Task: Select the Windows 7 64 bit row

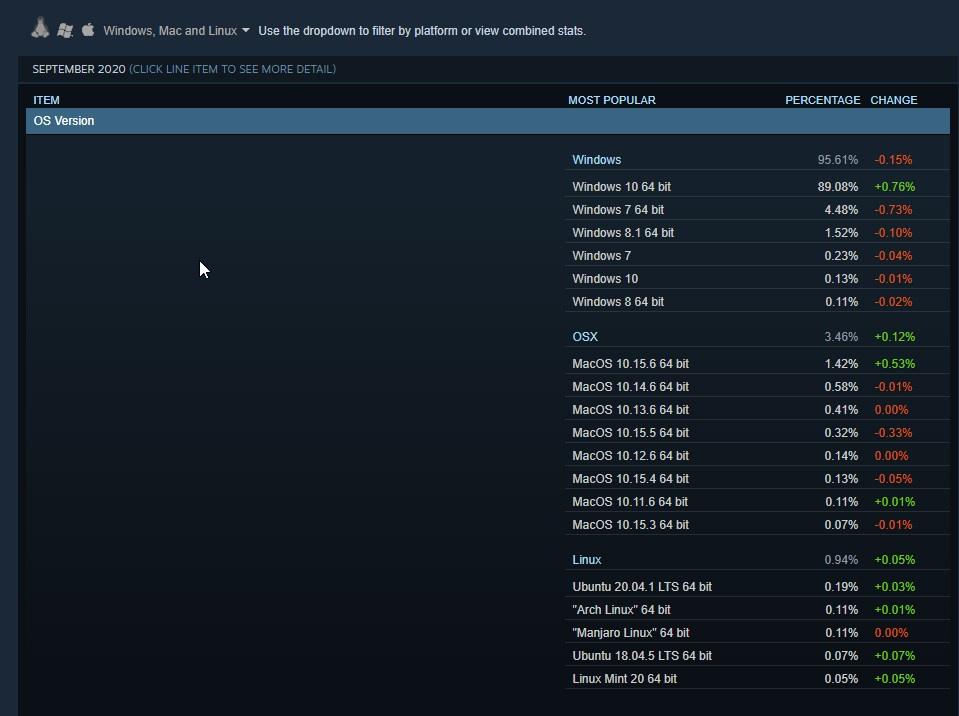Action: pos(757,210)
